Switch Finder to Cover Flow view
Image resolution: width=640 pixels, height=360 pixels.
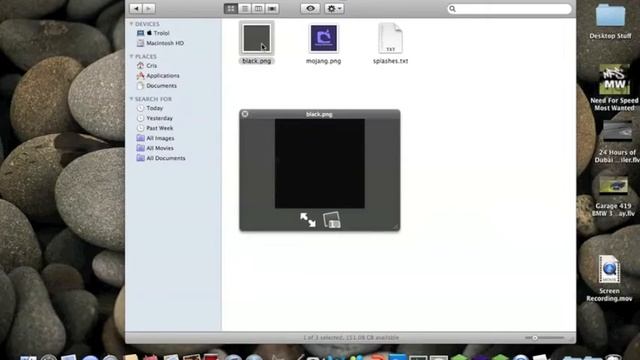(272, 9)
